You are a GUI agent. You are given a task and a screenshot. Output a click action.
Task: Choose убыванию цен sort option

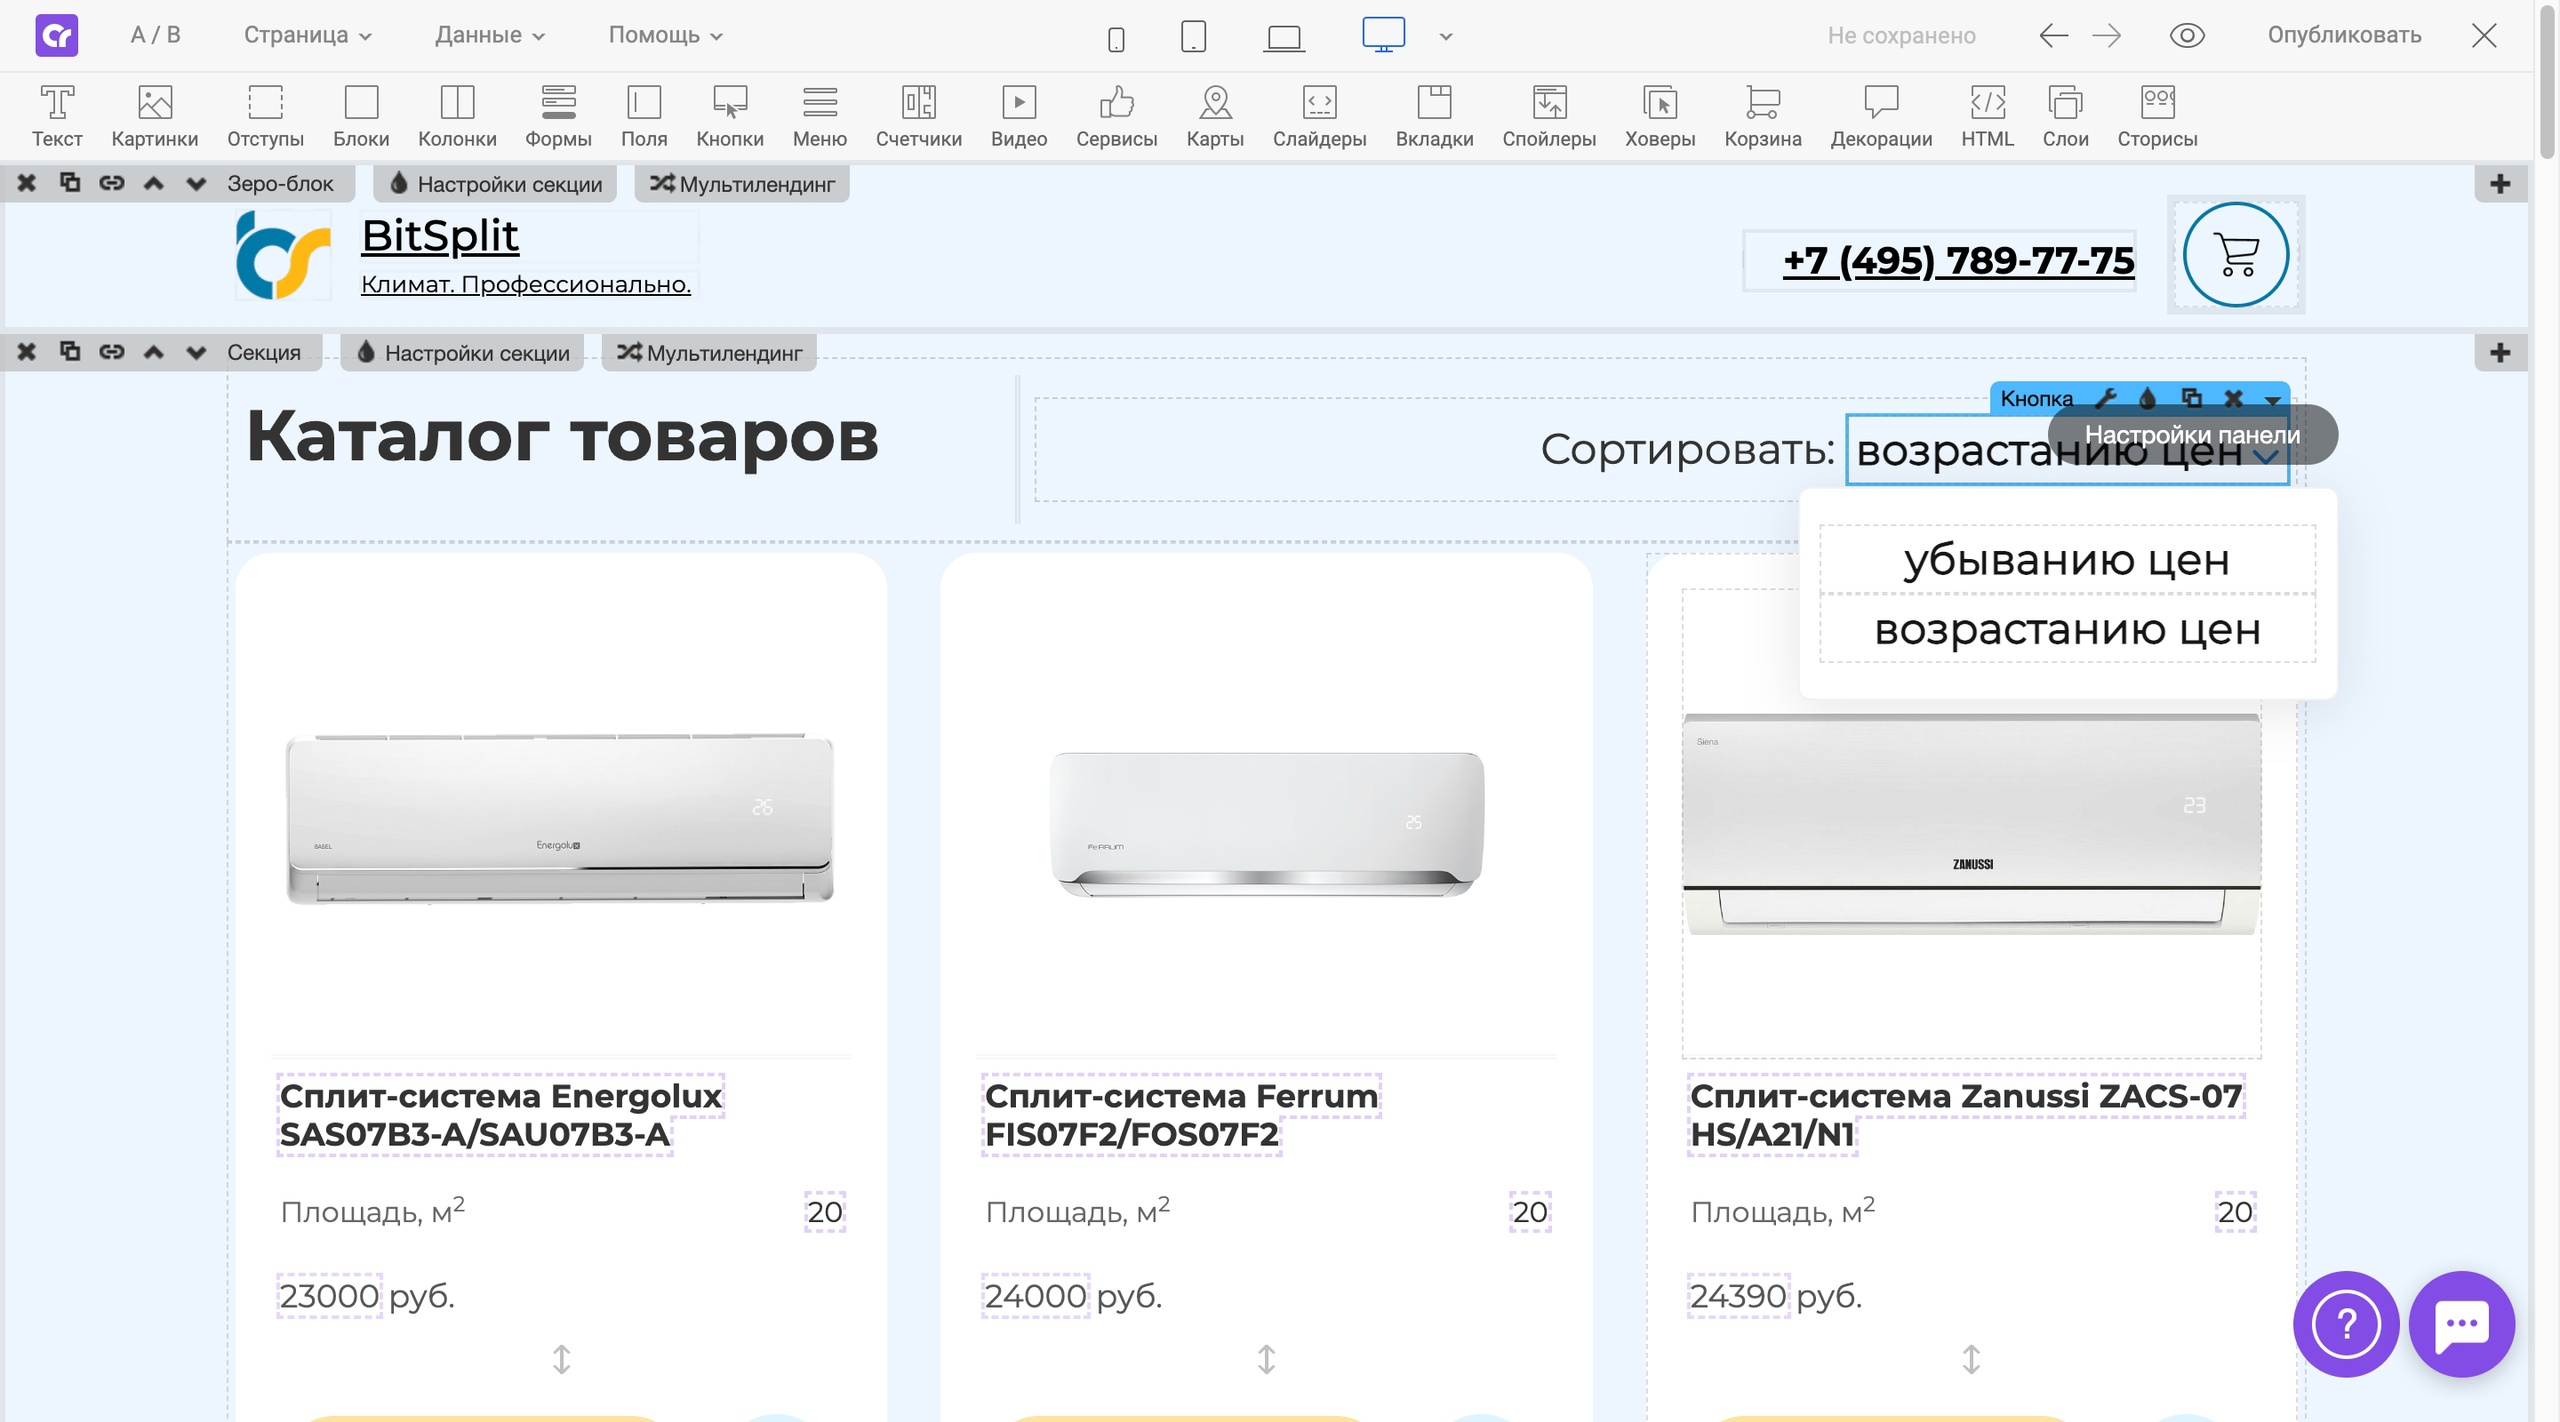[x=2067, y=560]
